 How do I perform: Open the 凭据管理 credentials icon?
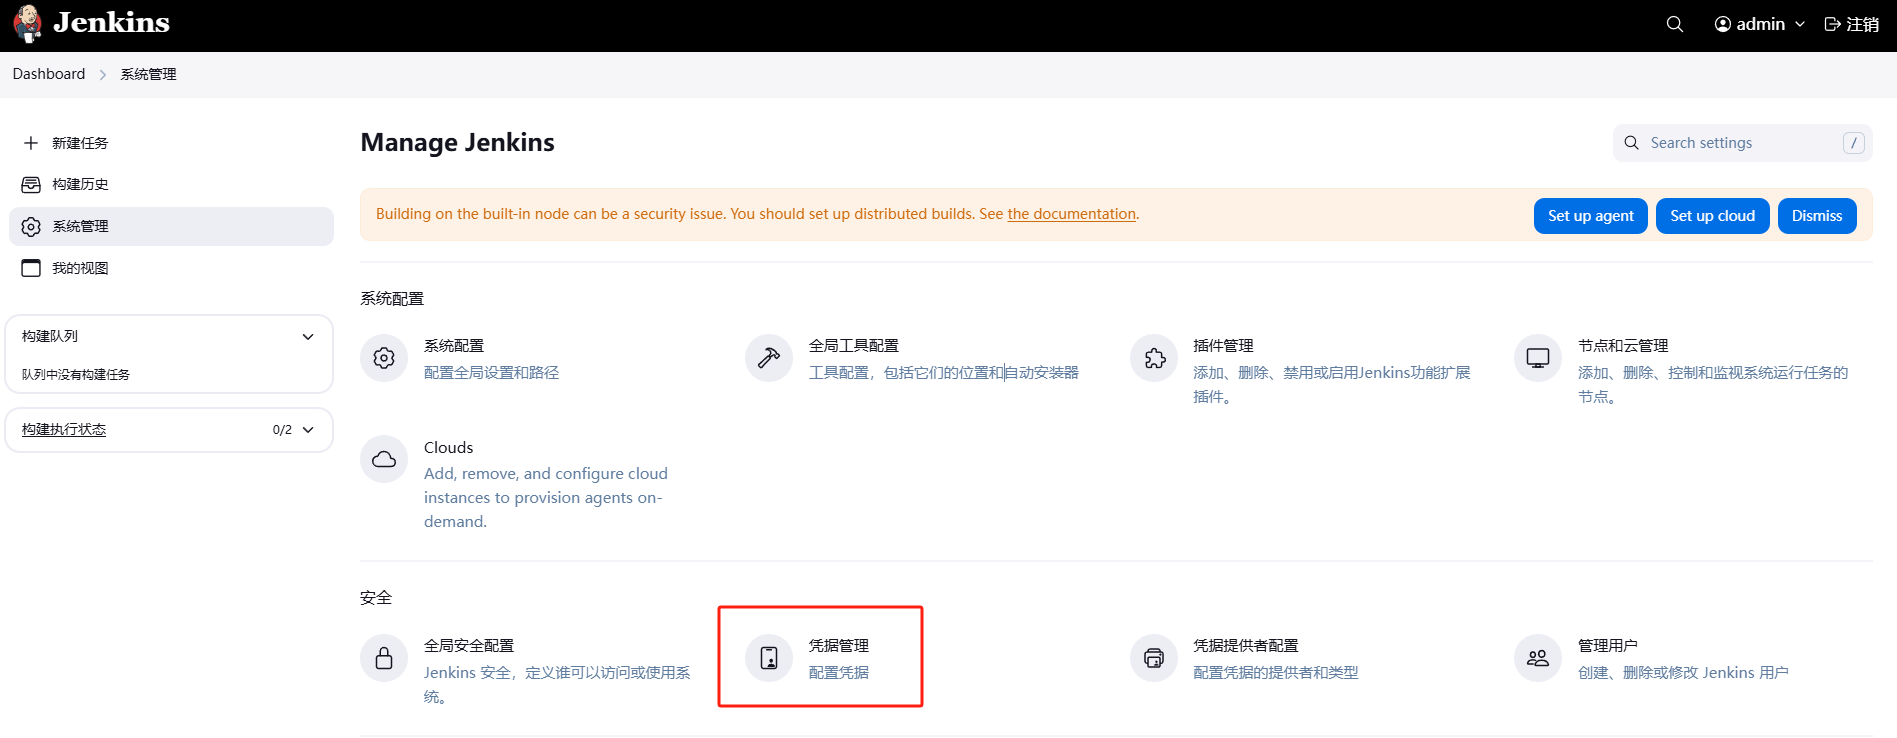point(769,658)
